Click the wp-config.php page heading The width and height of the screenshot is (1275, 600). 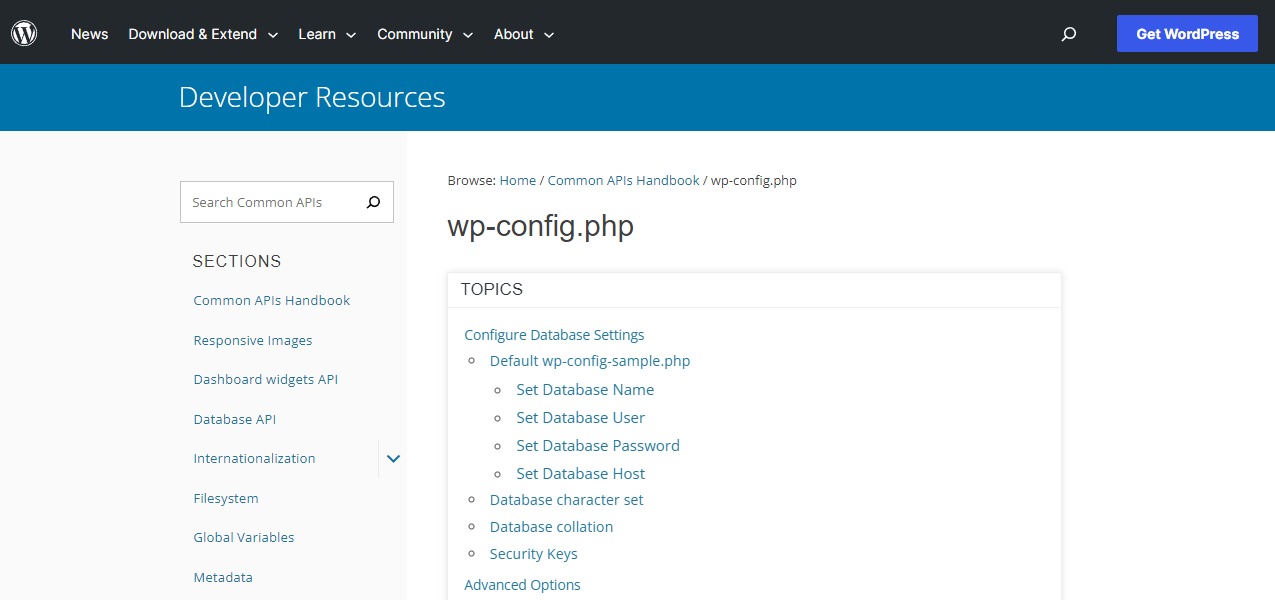point(540,226)
